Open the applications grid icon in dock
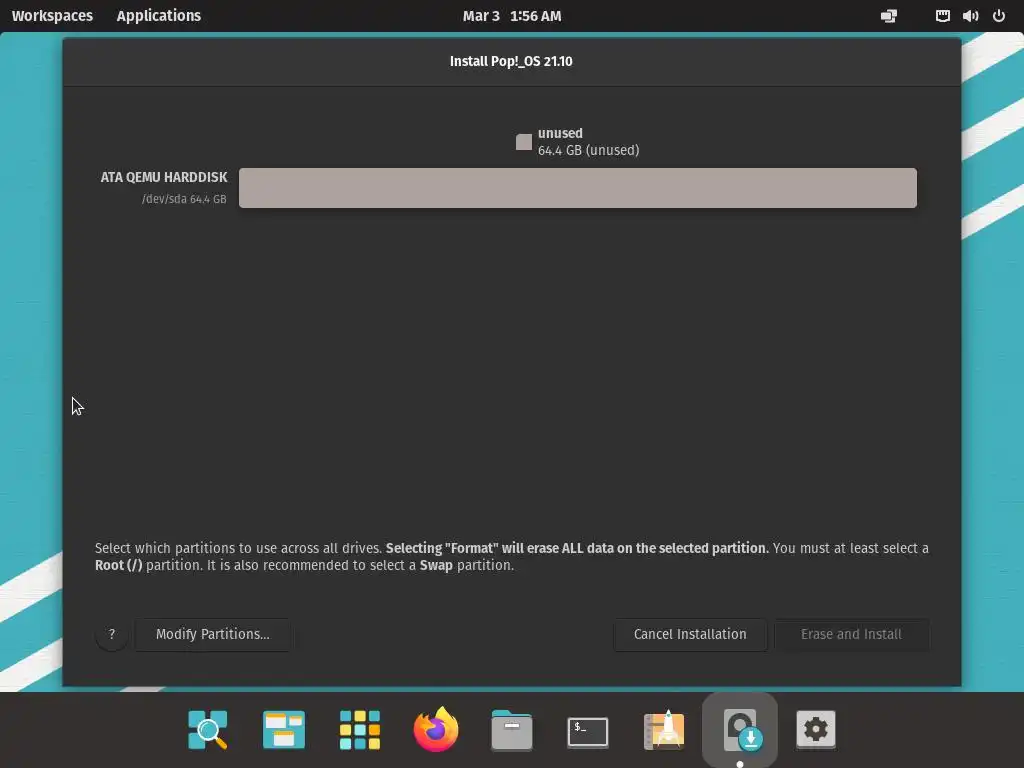The width and height of the screenshot is (1024, 768). coord(360,729)
